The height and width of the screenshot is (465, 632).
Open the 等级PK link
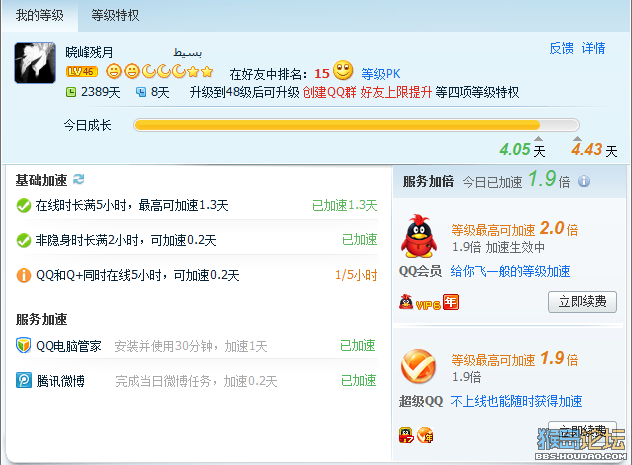381,74
